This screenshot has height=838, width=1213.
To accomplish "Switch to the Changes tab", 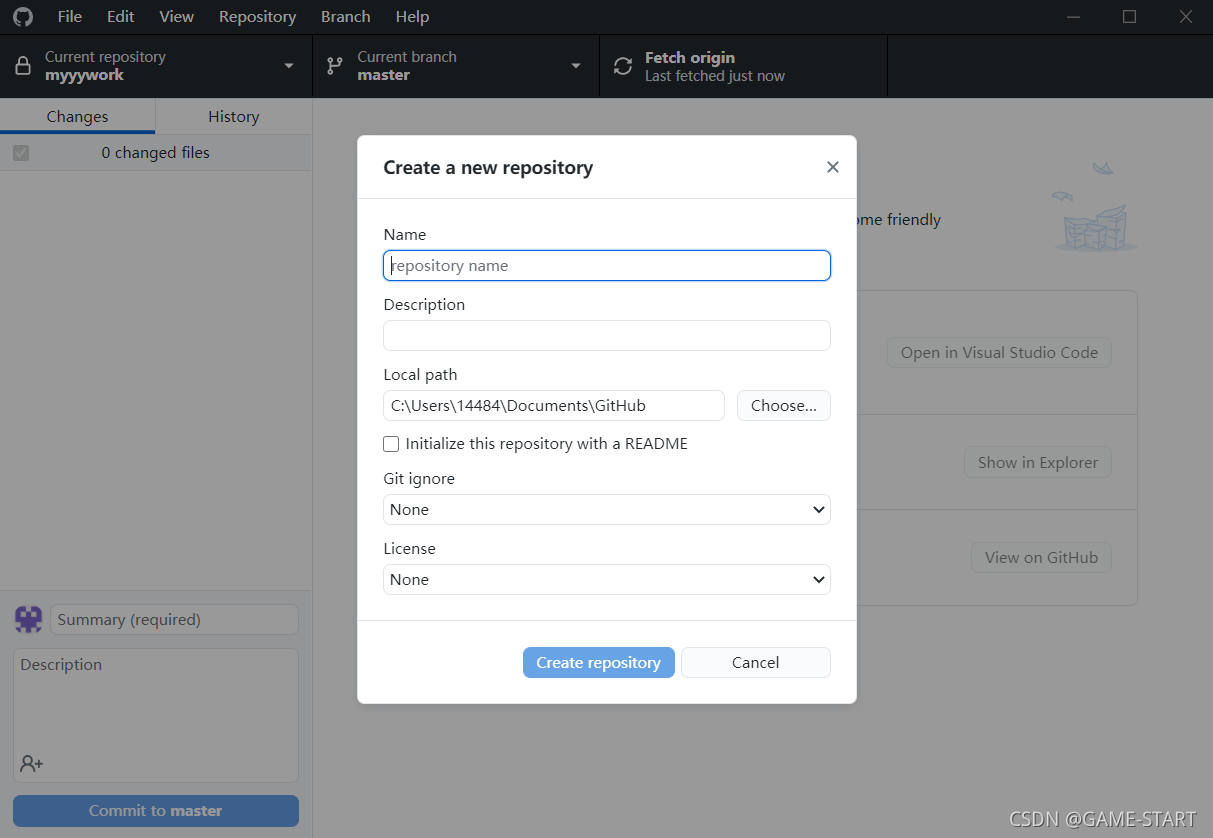I will 77,116.
